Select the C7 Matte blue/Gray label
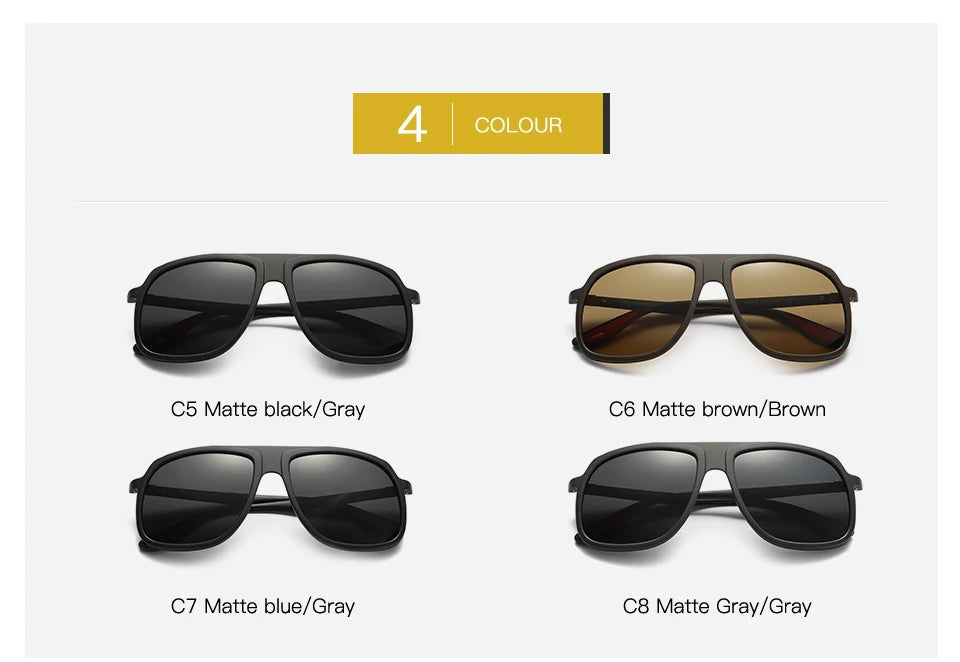Viewport: 960px width, 662px height. point(263,606)
